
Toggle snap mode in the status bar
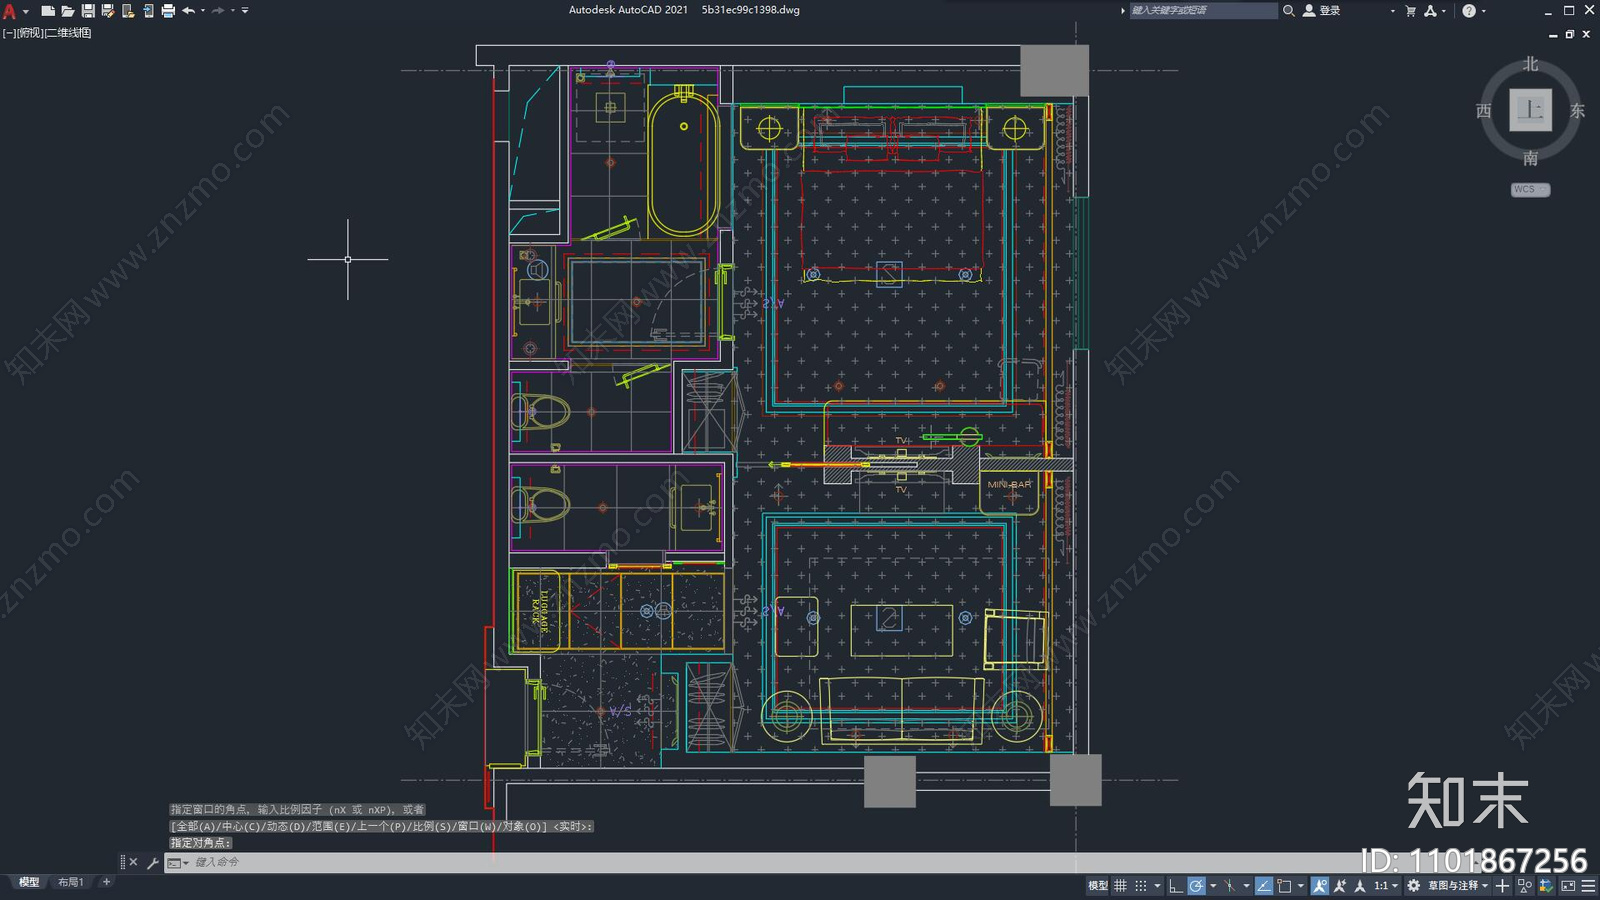[x=1141, y=886]
